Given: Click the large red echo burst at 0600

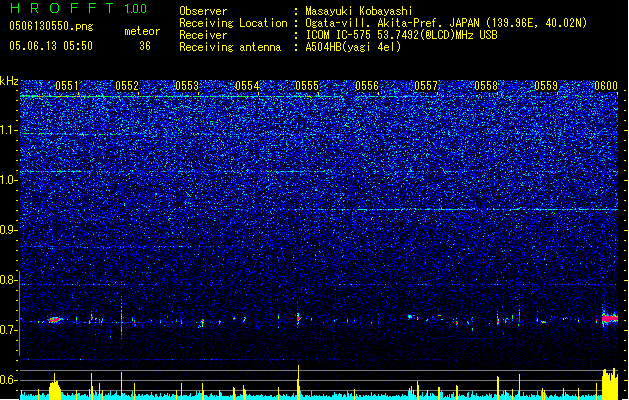Looking at the screenshot, I should pyautogui.click(x=610, y=318).
